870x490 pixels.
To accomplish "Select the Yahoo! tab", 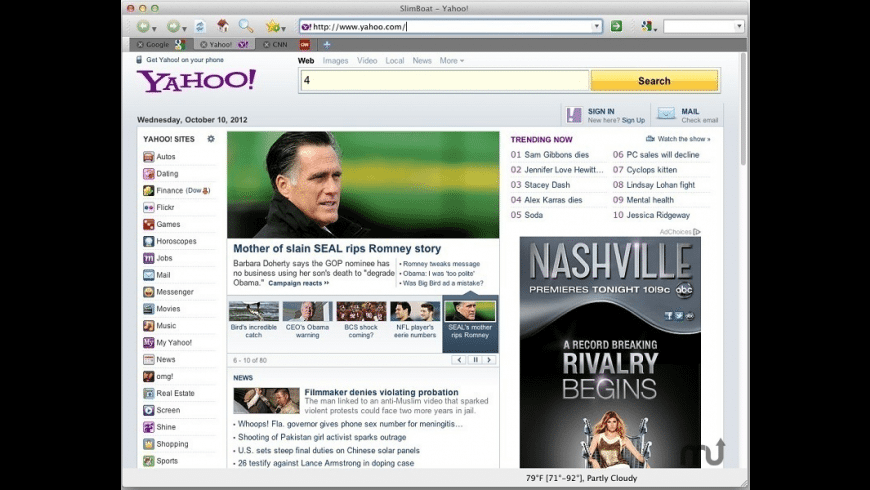I will [226, 44].
